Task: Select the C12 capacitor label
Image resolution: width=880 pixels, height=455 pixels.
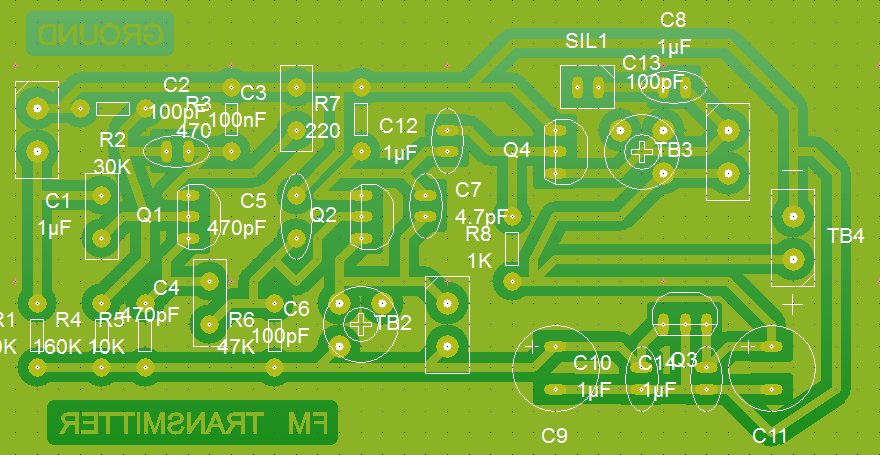Action: point(398,126)
